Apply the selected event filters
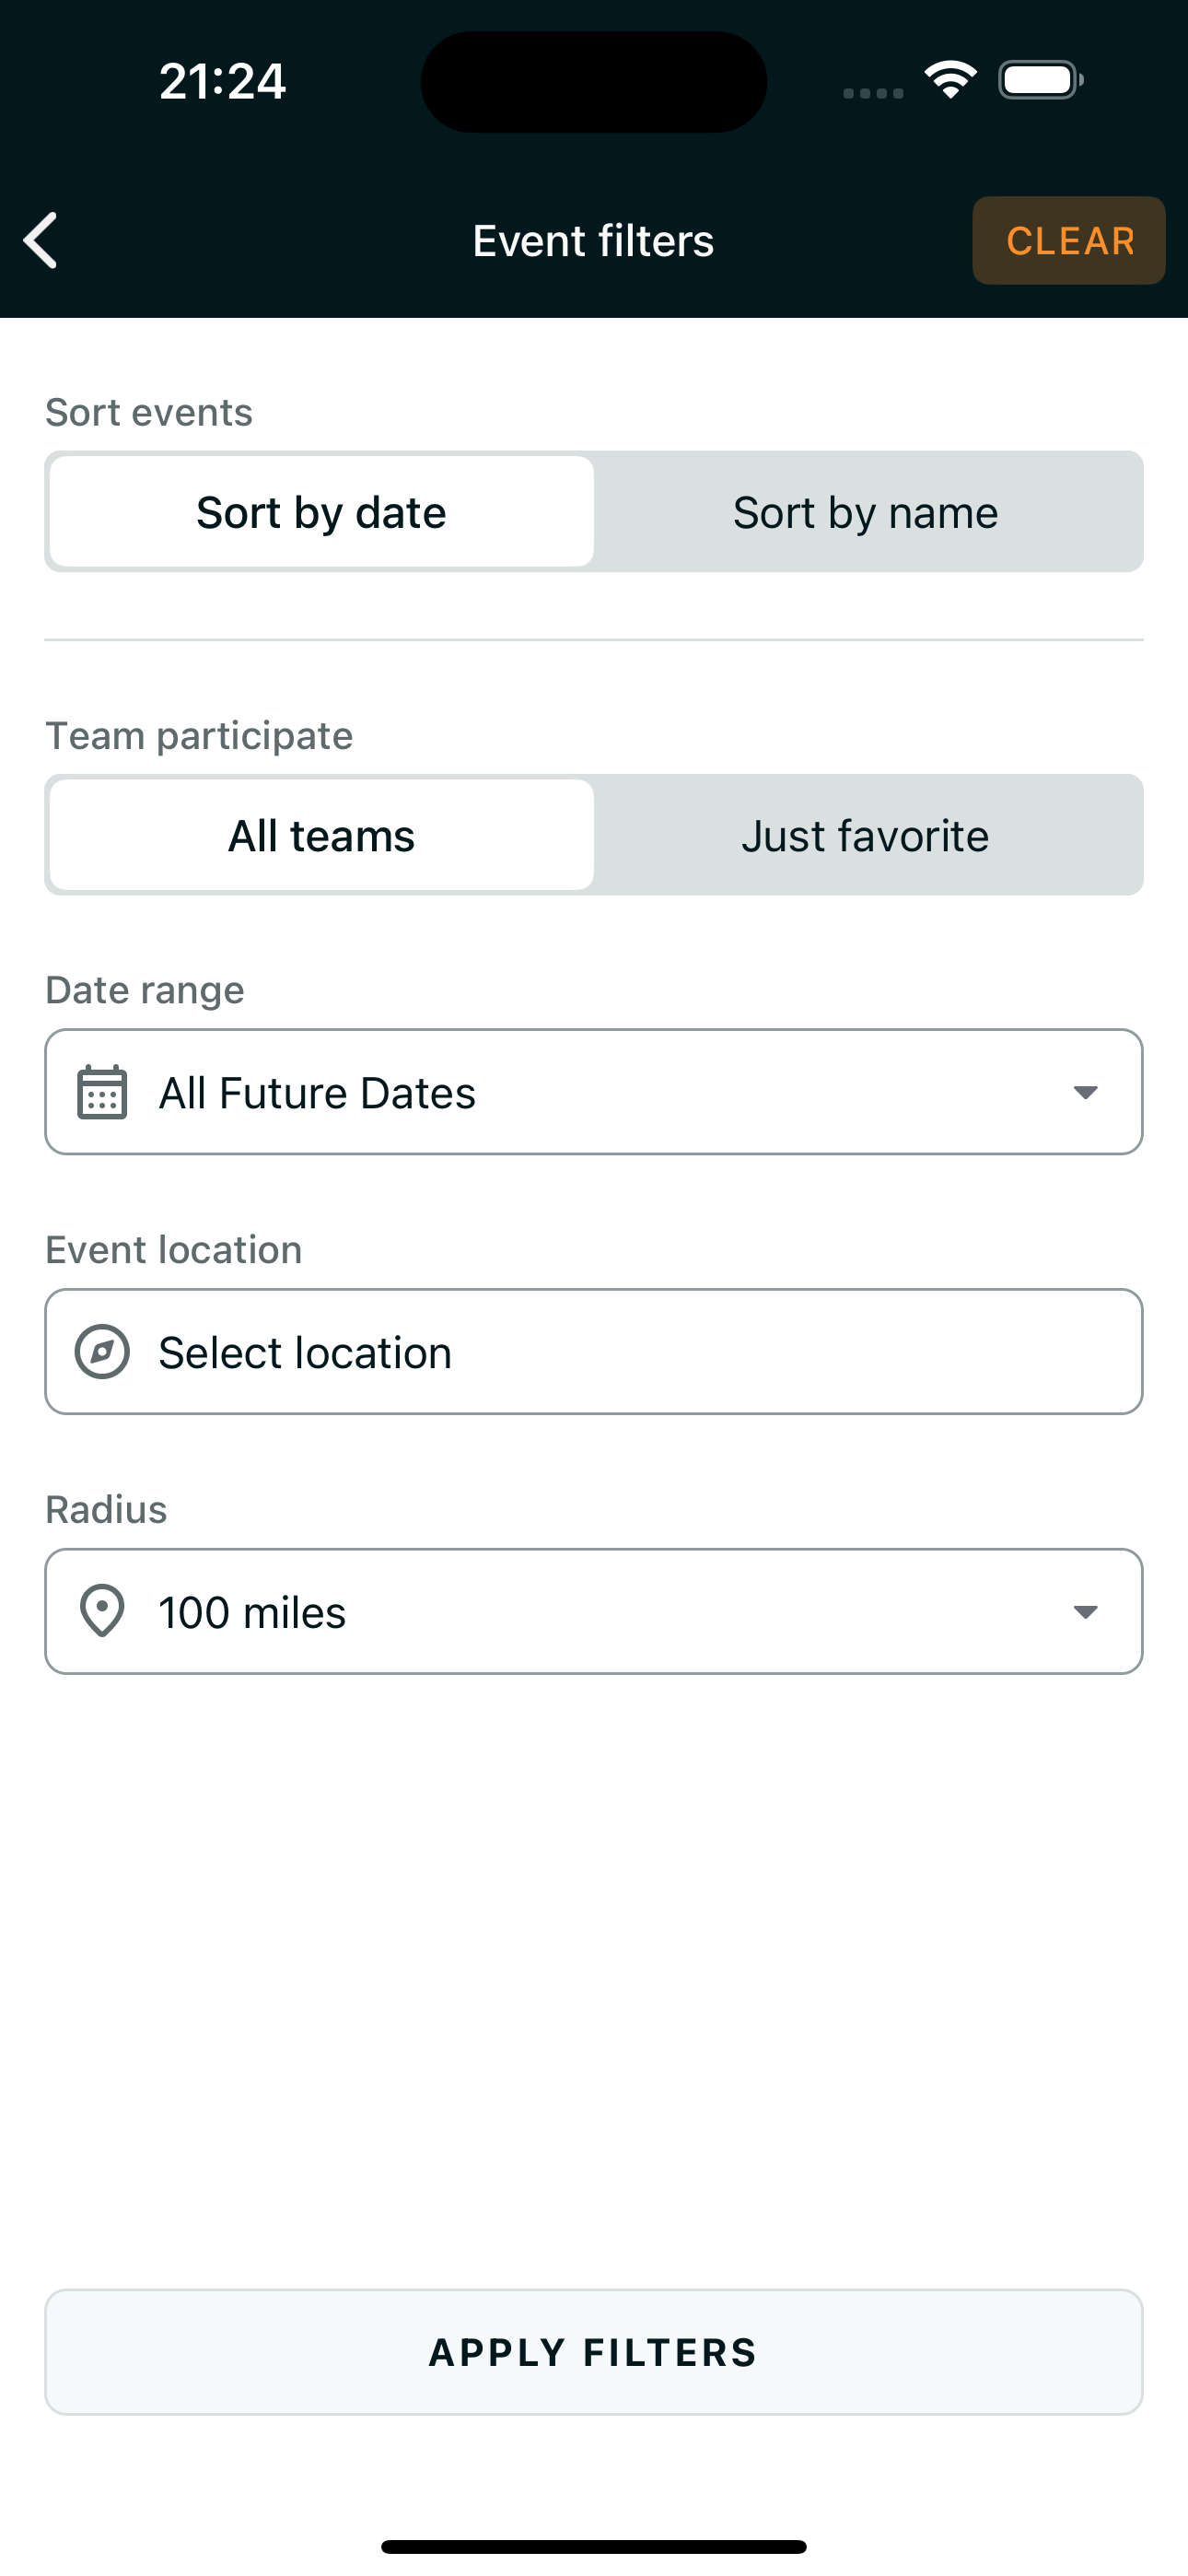The width and height of the screenshot is (1188, 2576). 594,2352
